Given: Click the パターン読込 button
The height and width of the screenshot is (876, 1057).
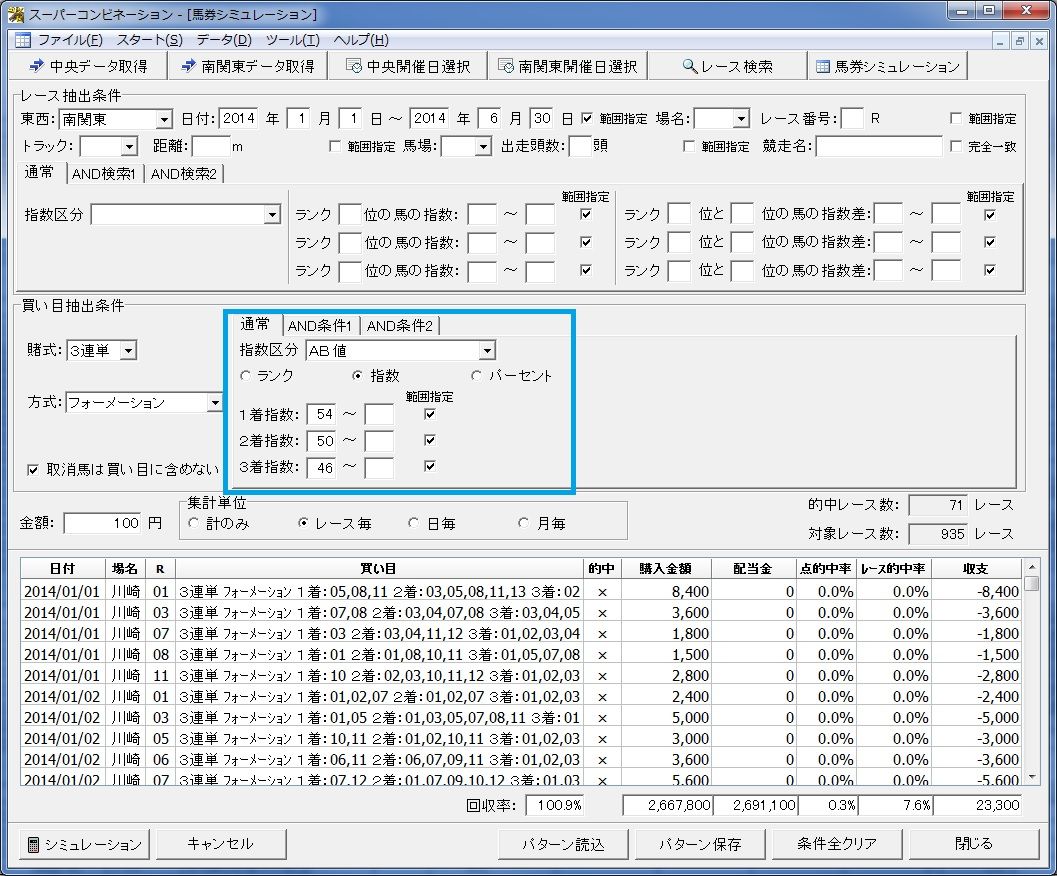Looking at the screenshot, I should (564, 844).
